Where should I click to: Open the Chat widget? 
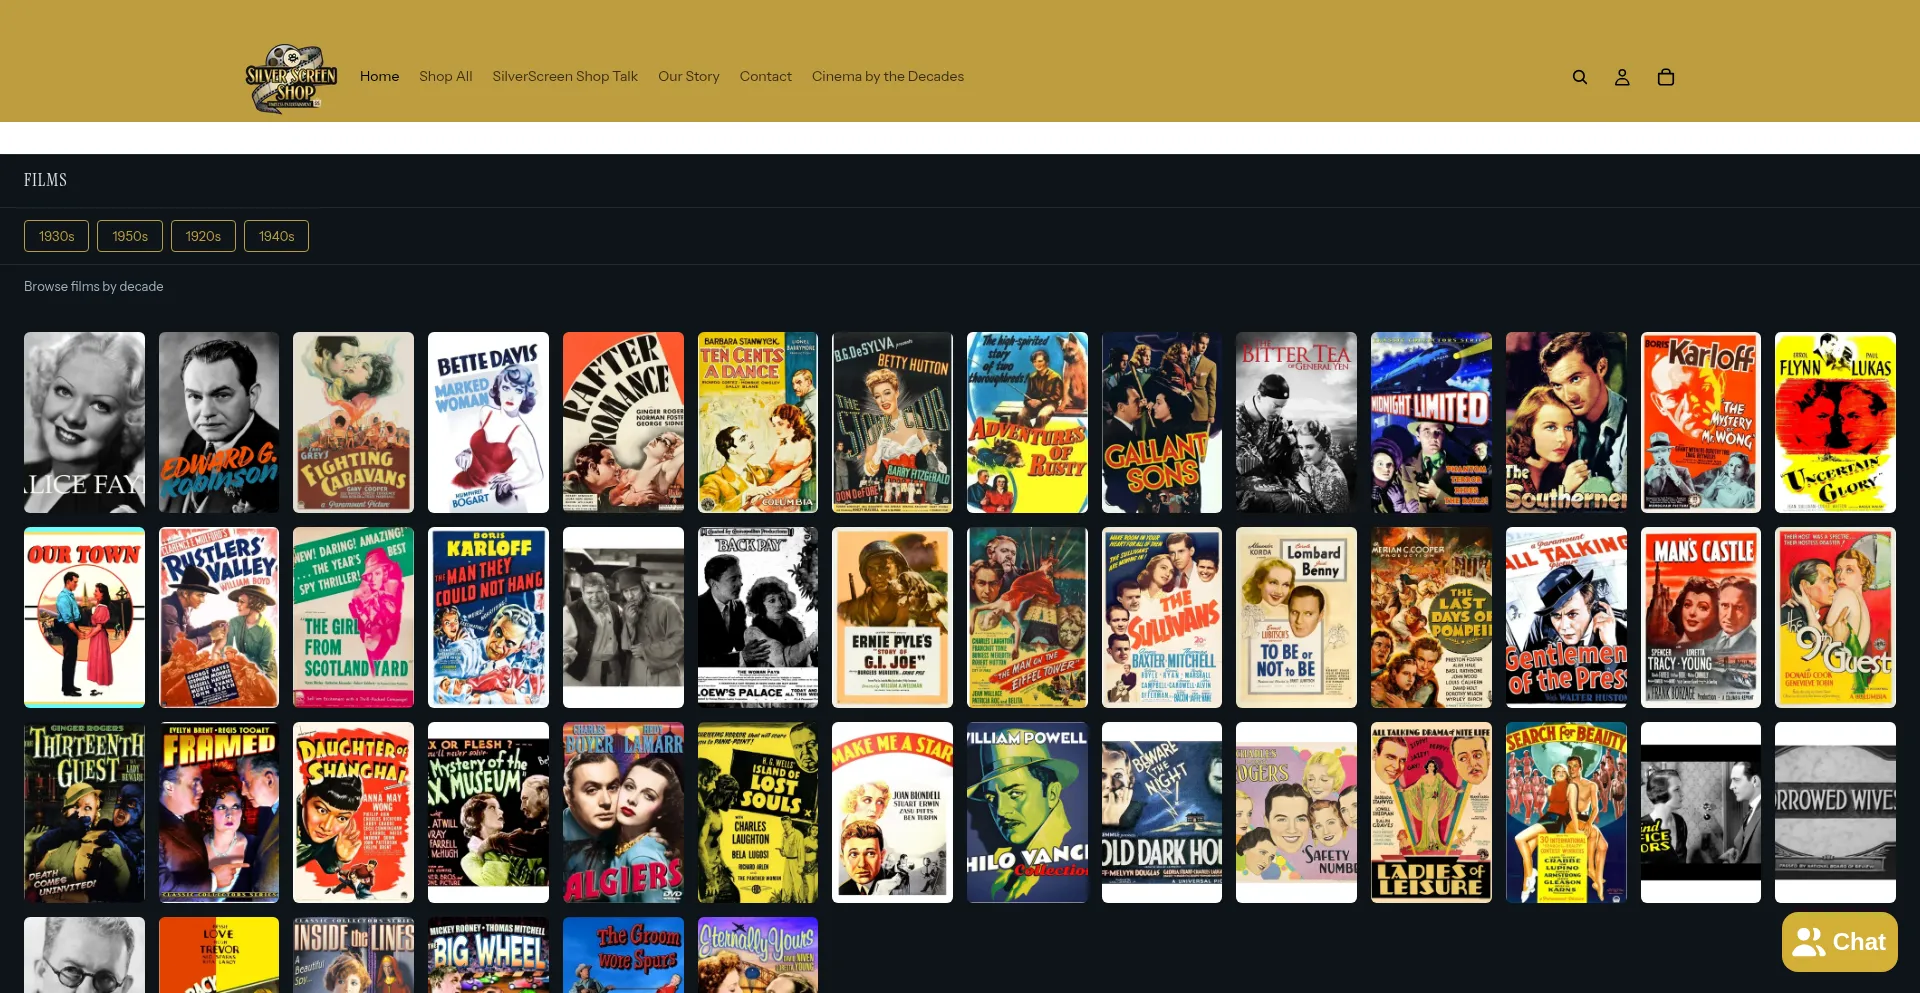pos(1840,942)
